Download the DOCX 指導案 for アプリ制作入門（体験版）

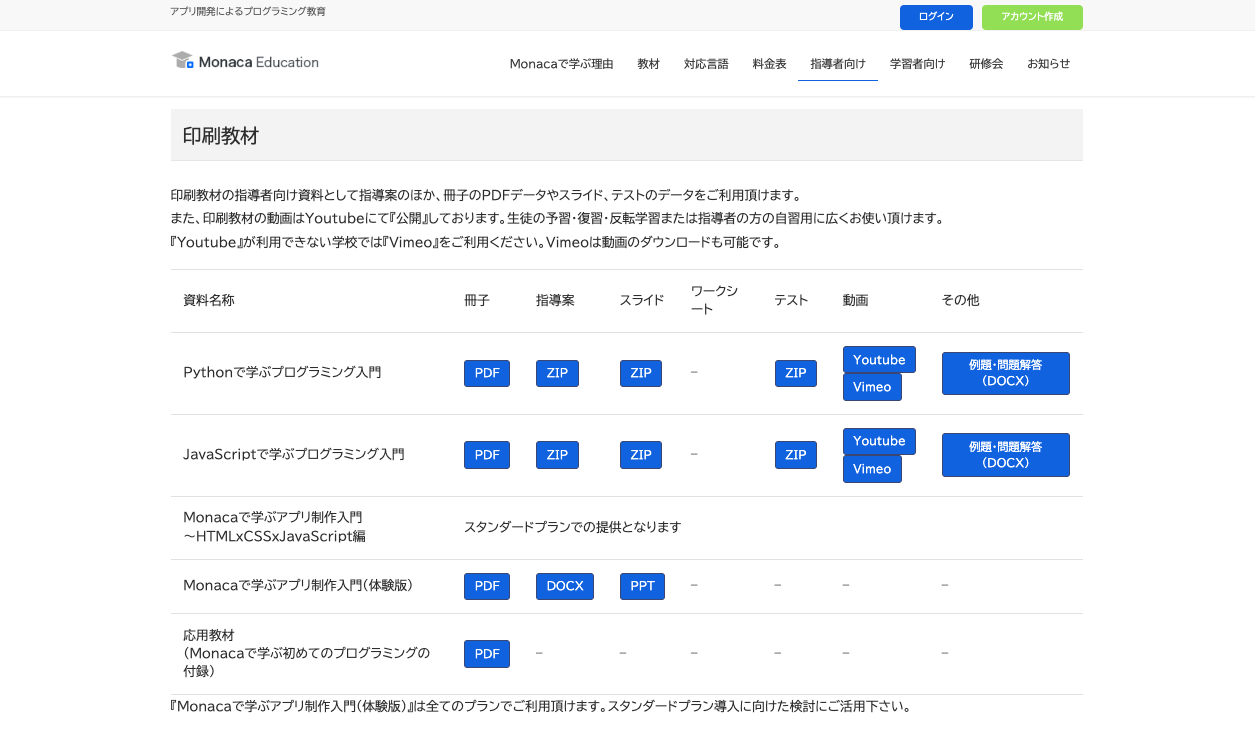(x=564, y=586)
